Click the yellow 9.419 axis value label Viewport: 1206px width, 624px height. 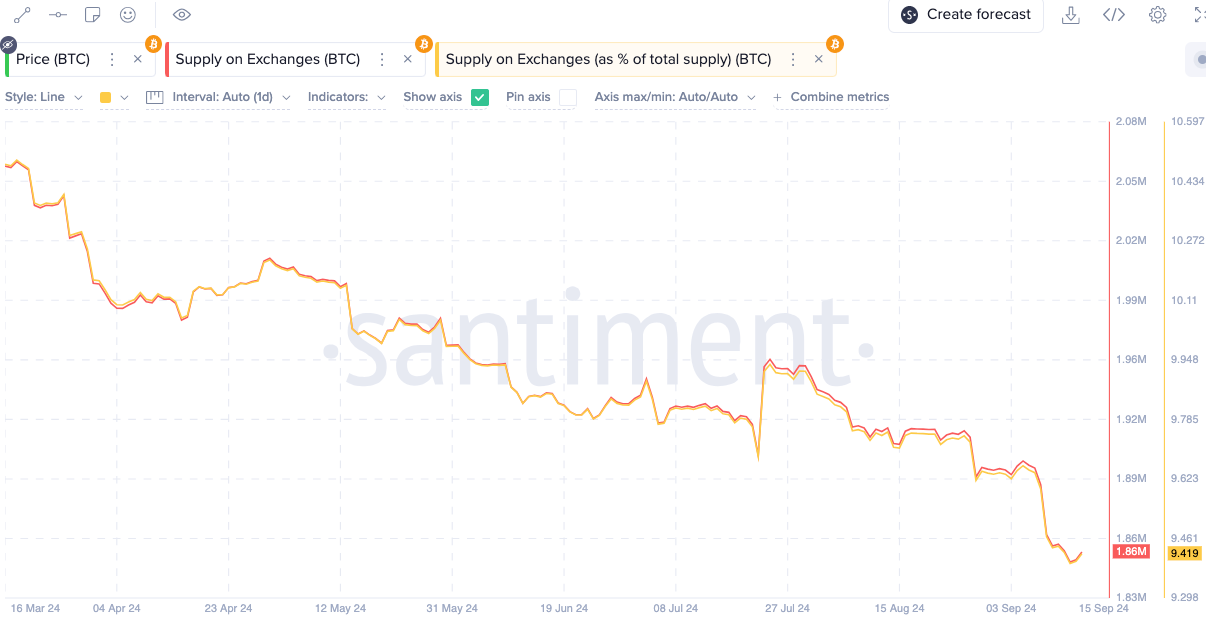(x=1184, y=552)
